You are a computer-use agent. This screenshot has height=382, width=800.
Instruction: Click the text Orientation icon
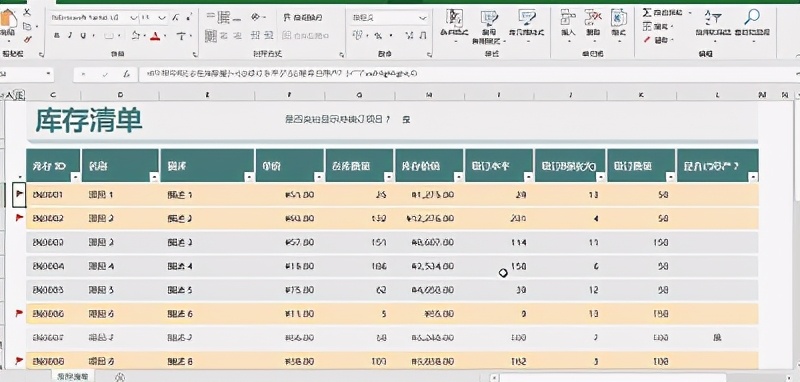point(256,17)
